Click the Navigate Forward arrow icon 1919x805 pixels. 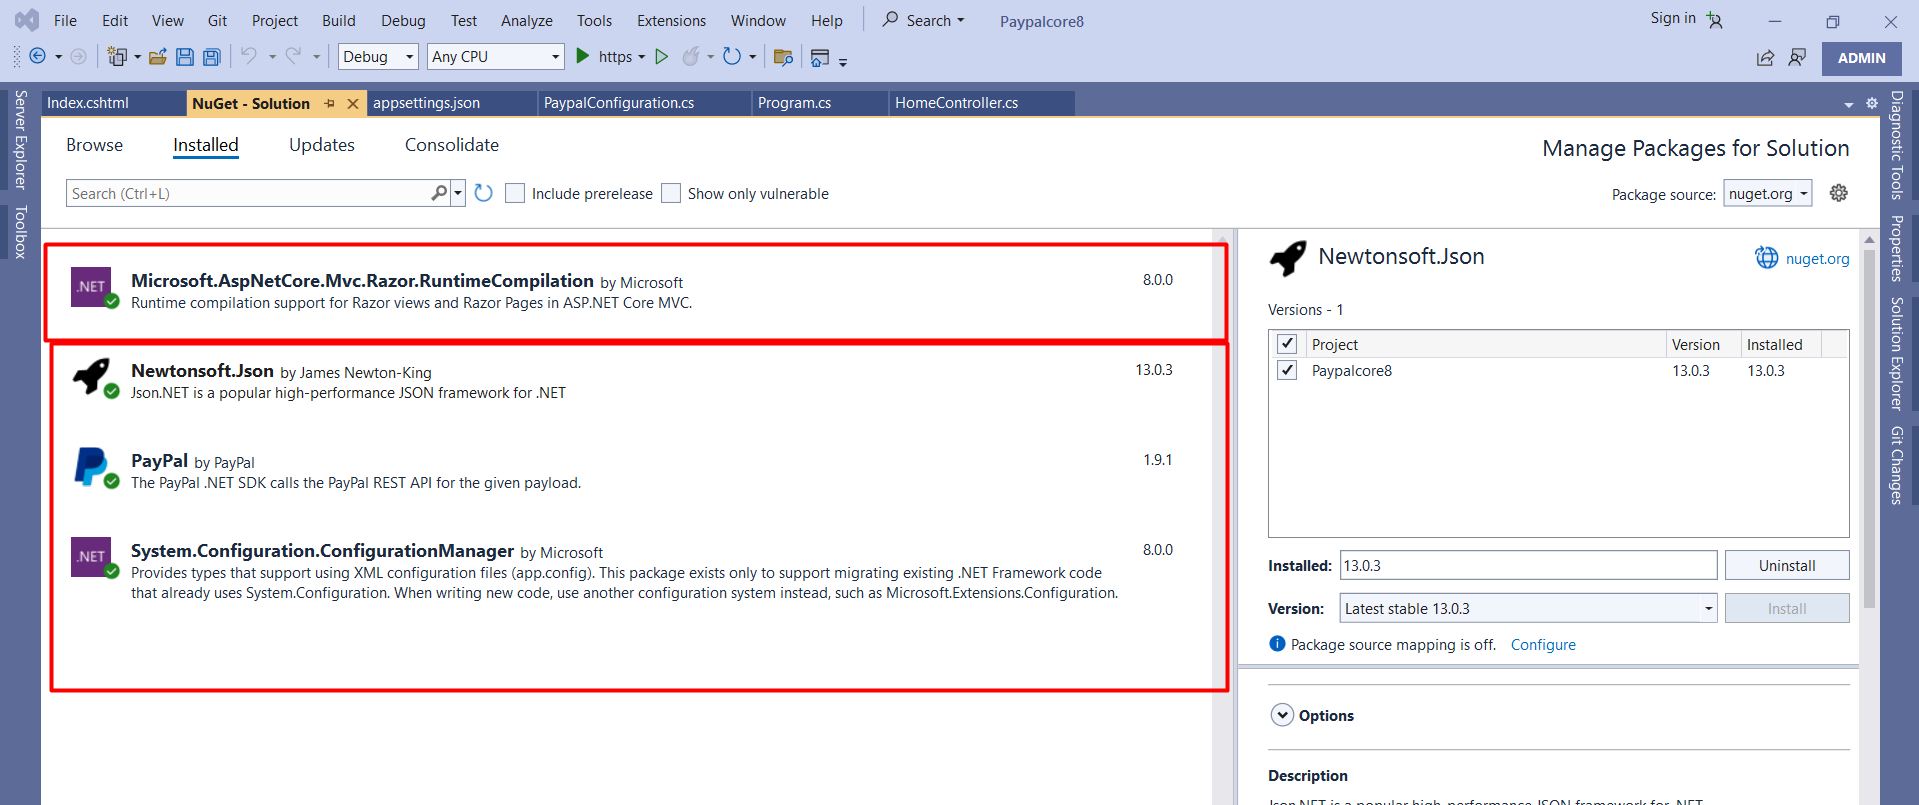(79, 57)
